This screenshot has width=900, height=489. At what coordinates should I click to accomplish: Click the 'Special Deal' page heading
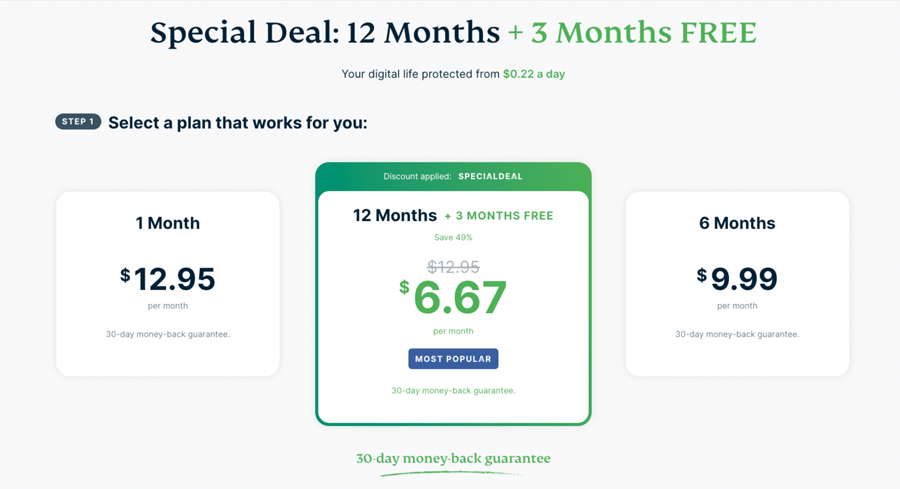(453, 32)
